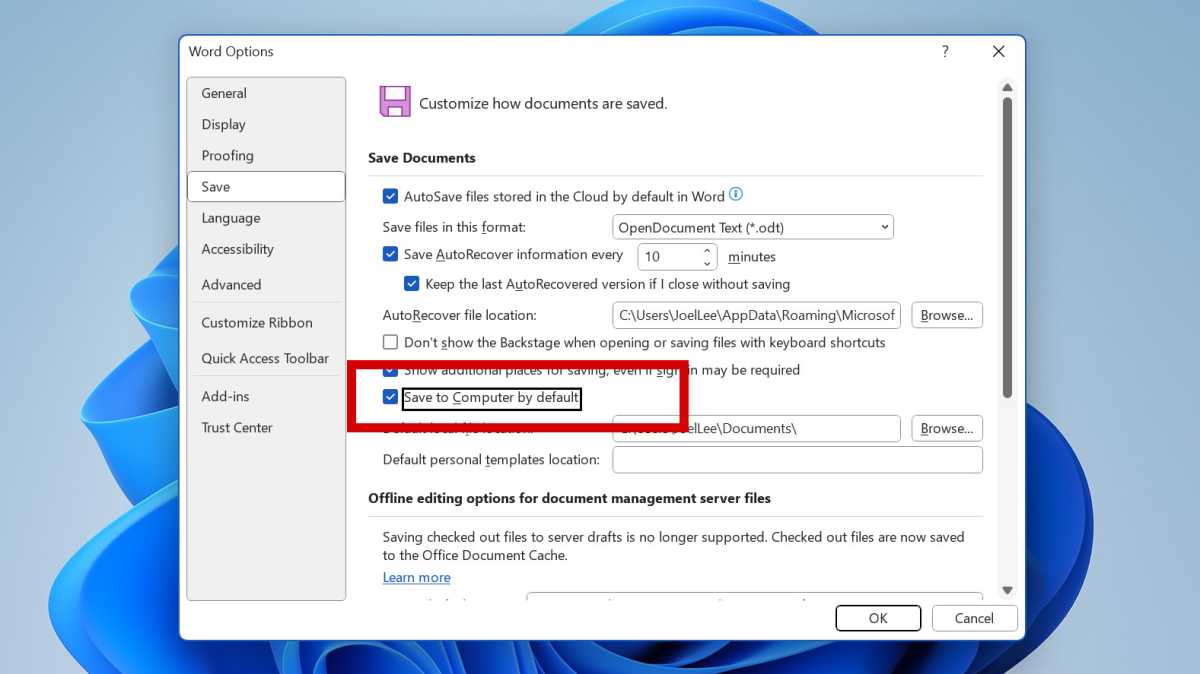Browse for AutoRecover file location
Screen dimensions: 1200x674
(x=945, y=315)
